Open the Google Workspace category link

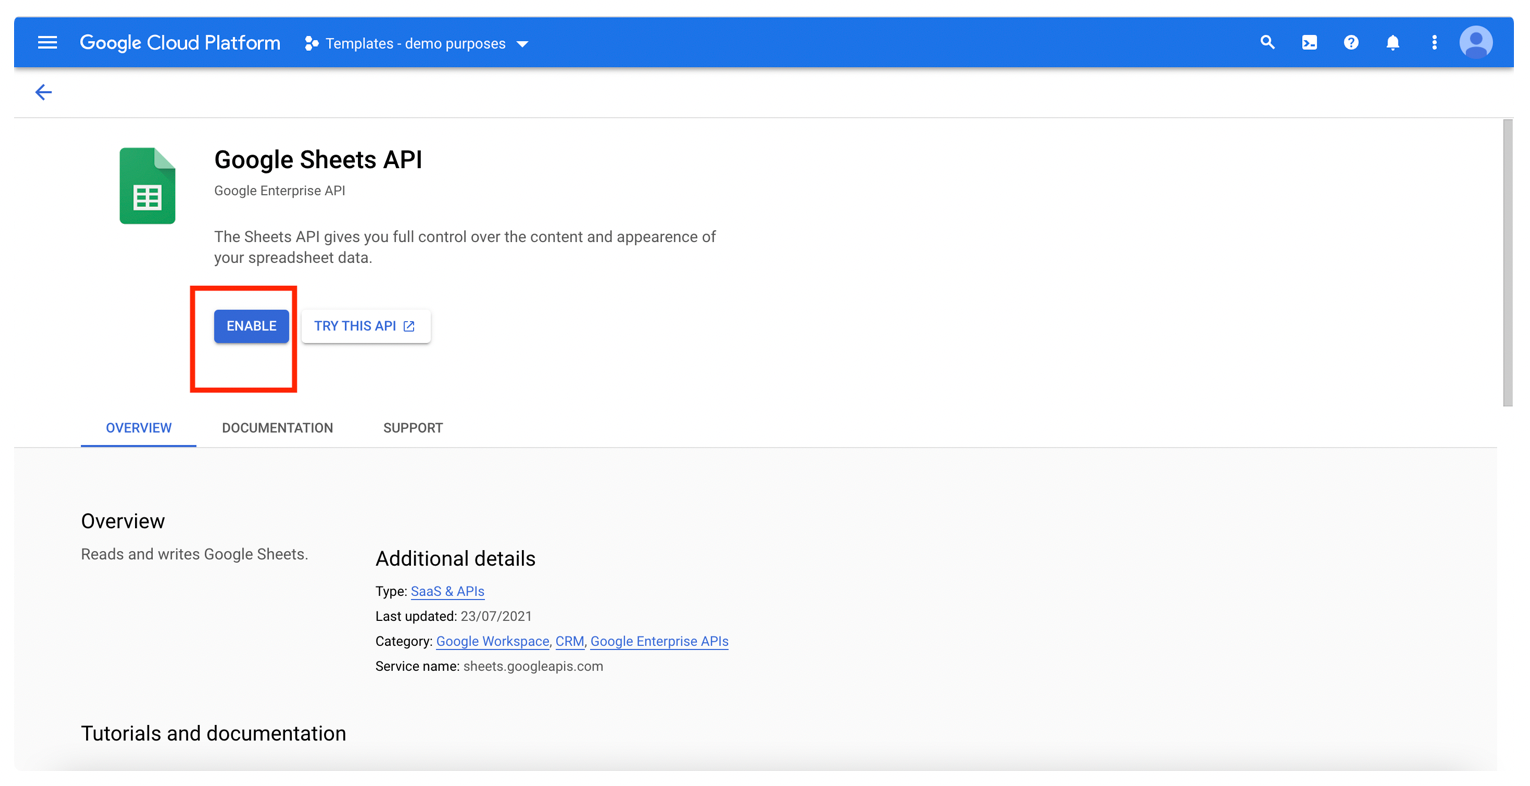click(492, 642)
